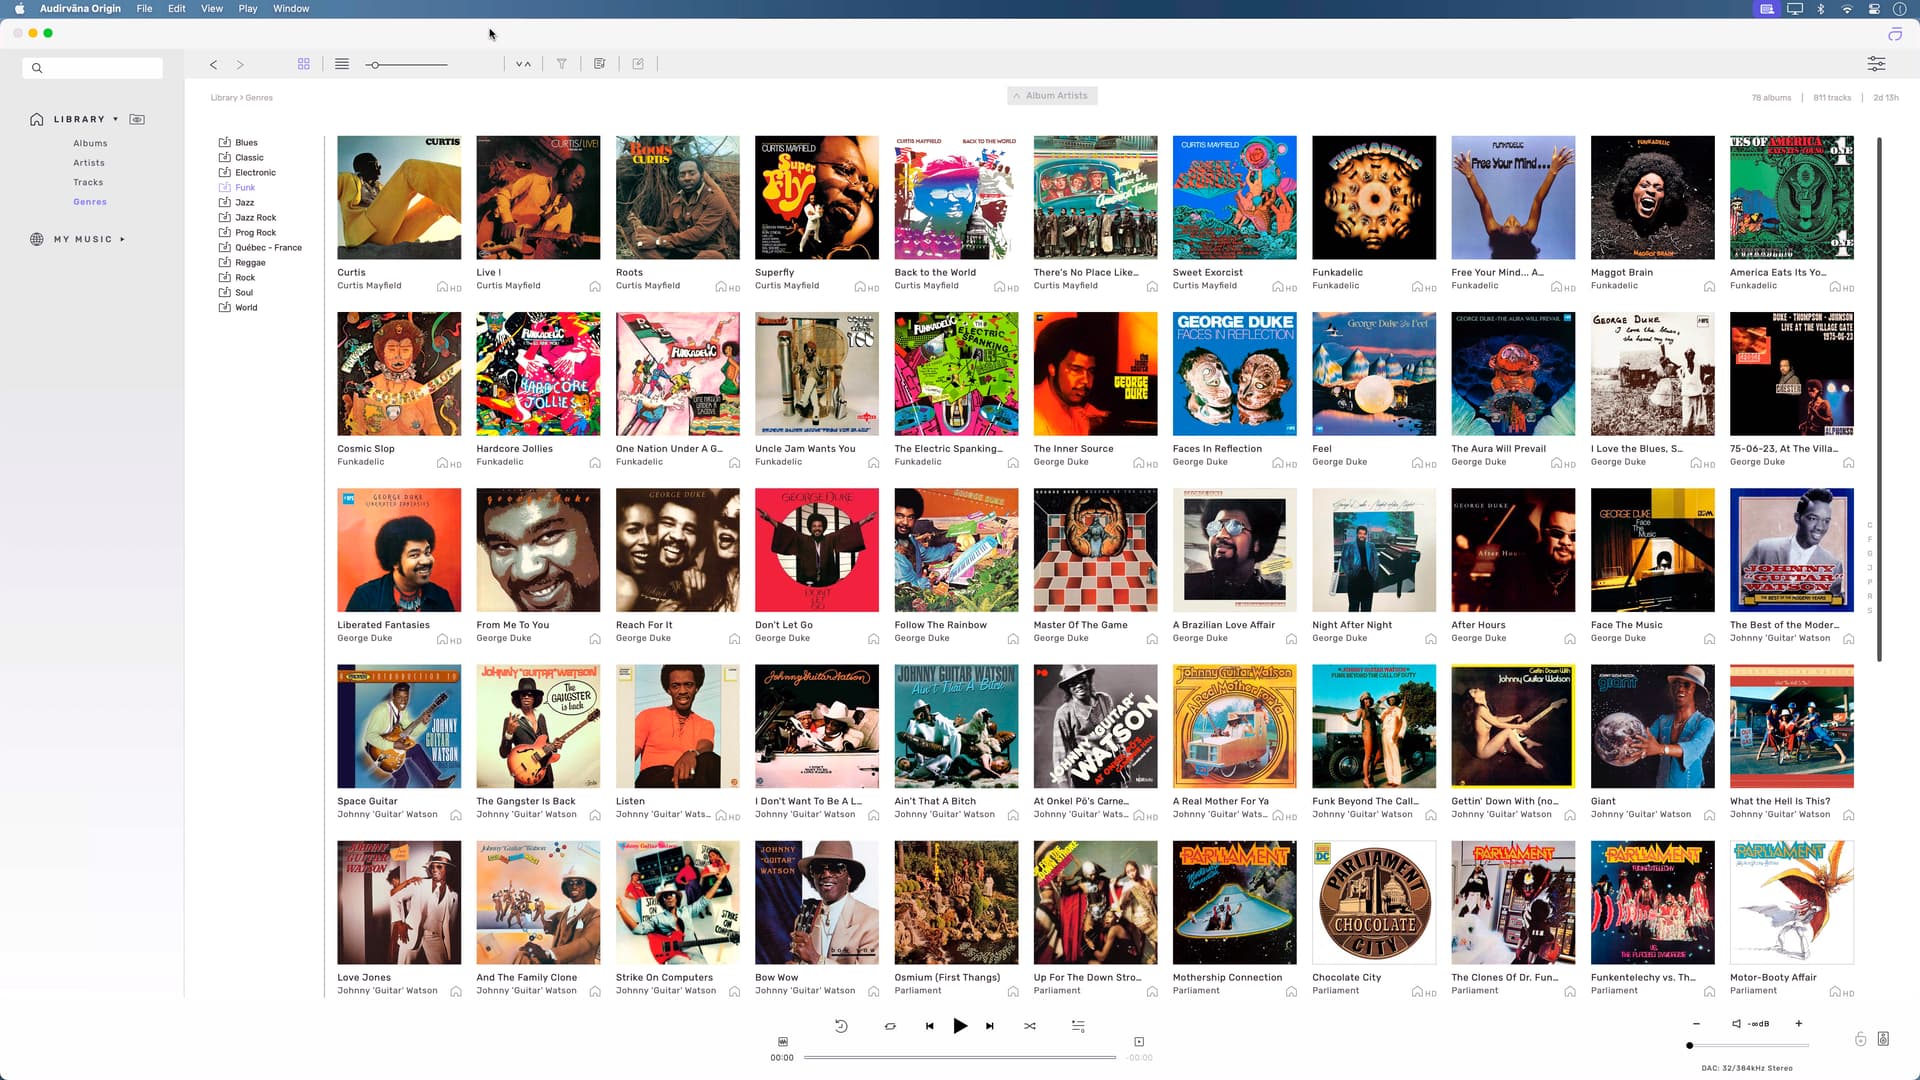Mute with the speaker volume icon
The height and width of the screenshot is (1080, 1920).
1737,1024
